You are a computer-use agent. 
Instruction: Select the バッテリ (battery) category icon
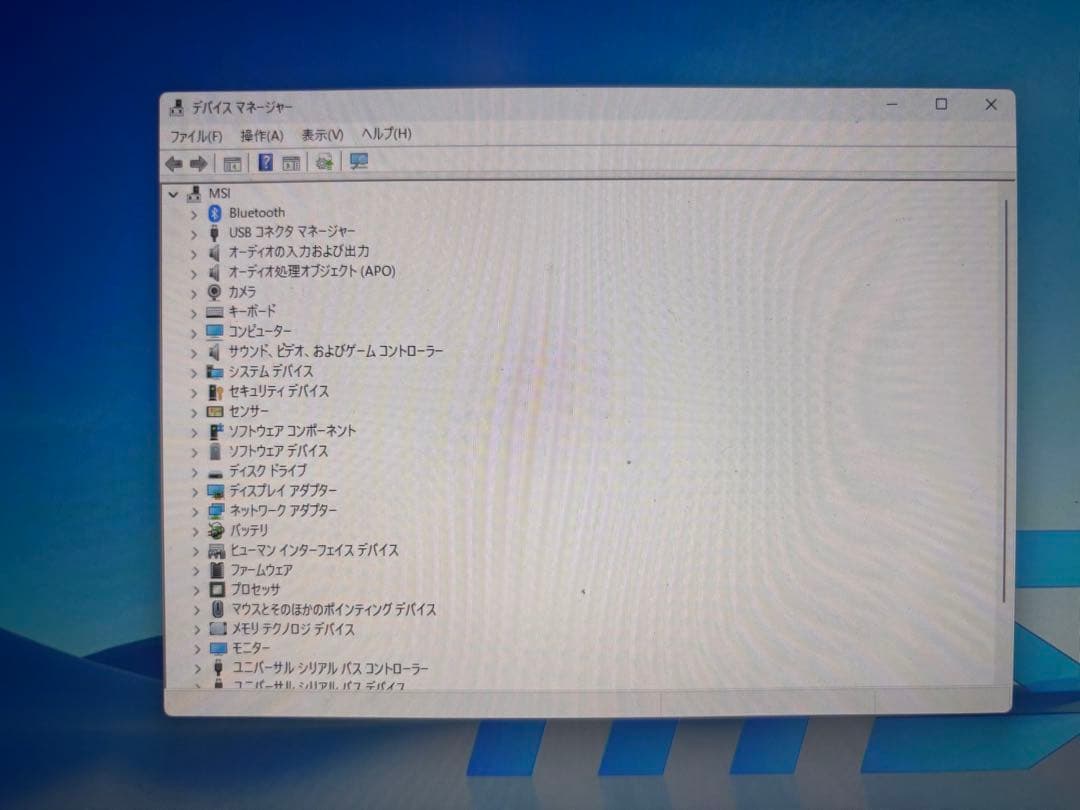(215, 530)
